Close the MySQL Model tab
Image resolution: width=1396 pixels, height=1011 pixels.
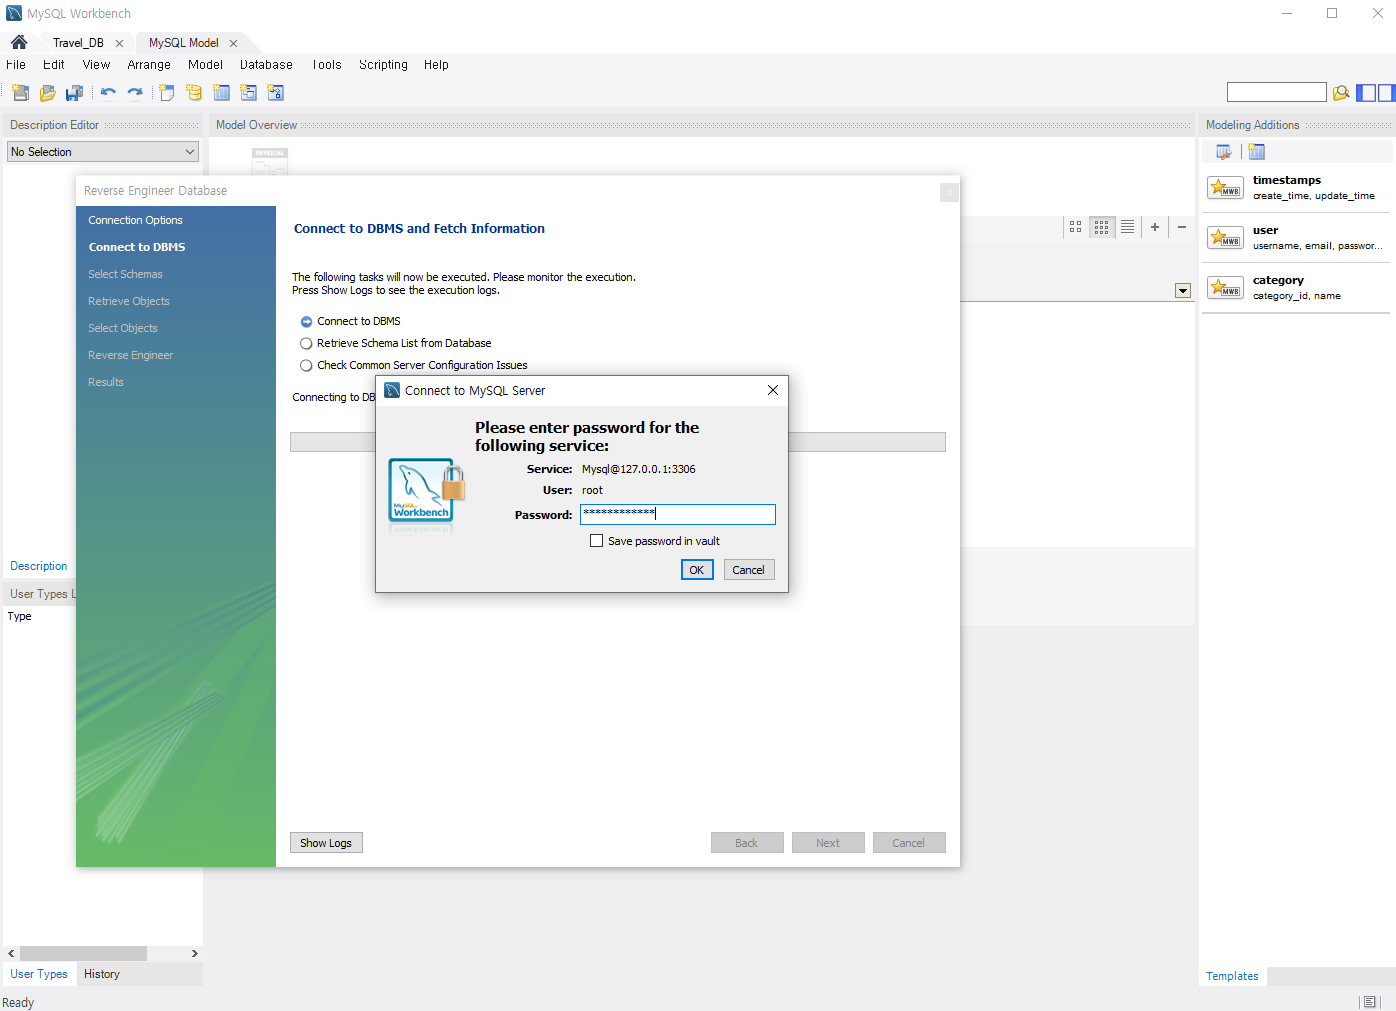pos(233,43)
